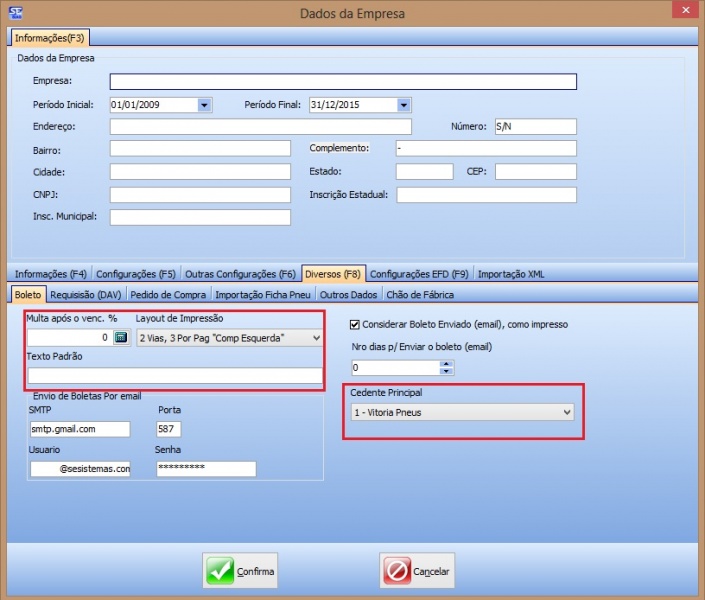
Task: Switch to Chão de Fábrica sub-tab
Action: (419, 295)
